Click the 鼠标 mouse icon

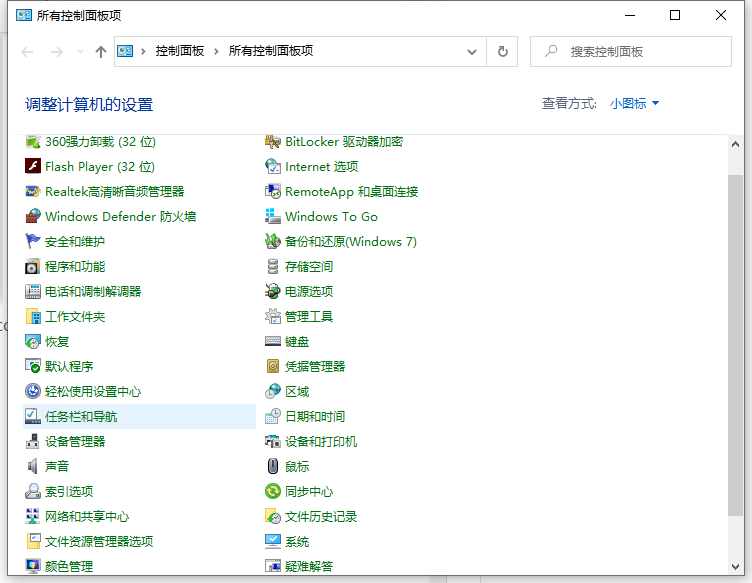tap(273, 467)
